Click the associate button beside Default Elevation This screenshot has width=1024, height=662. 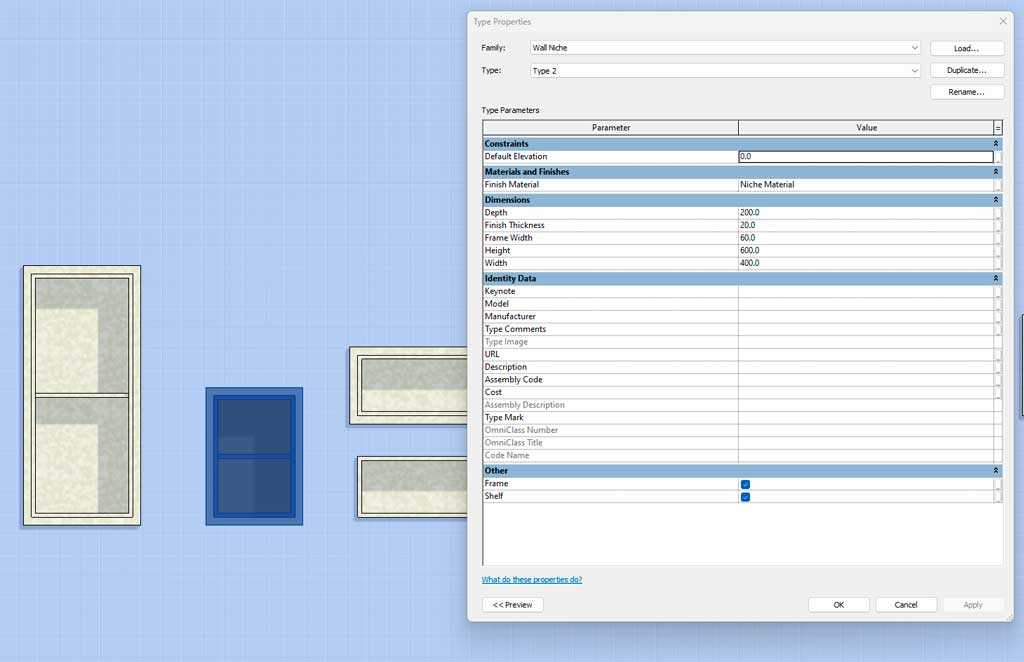tap(998, 157)
